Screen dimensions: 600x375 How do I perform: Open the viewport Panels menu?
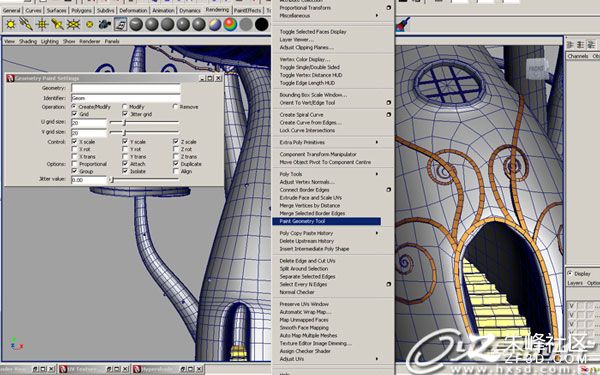click(x=112, y=41)
